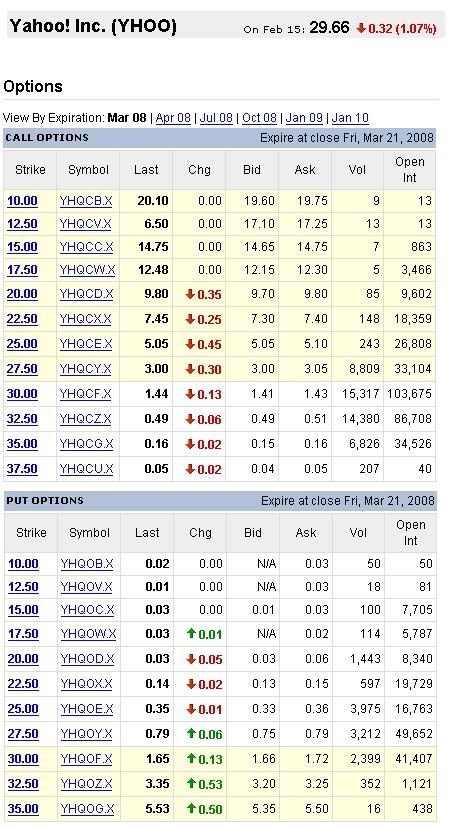This screenshot has width=453, height=829.
Task: Click call strike price 30.00 link
Action: [22, 394]
